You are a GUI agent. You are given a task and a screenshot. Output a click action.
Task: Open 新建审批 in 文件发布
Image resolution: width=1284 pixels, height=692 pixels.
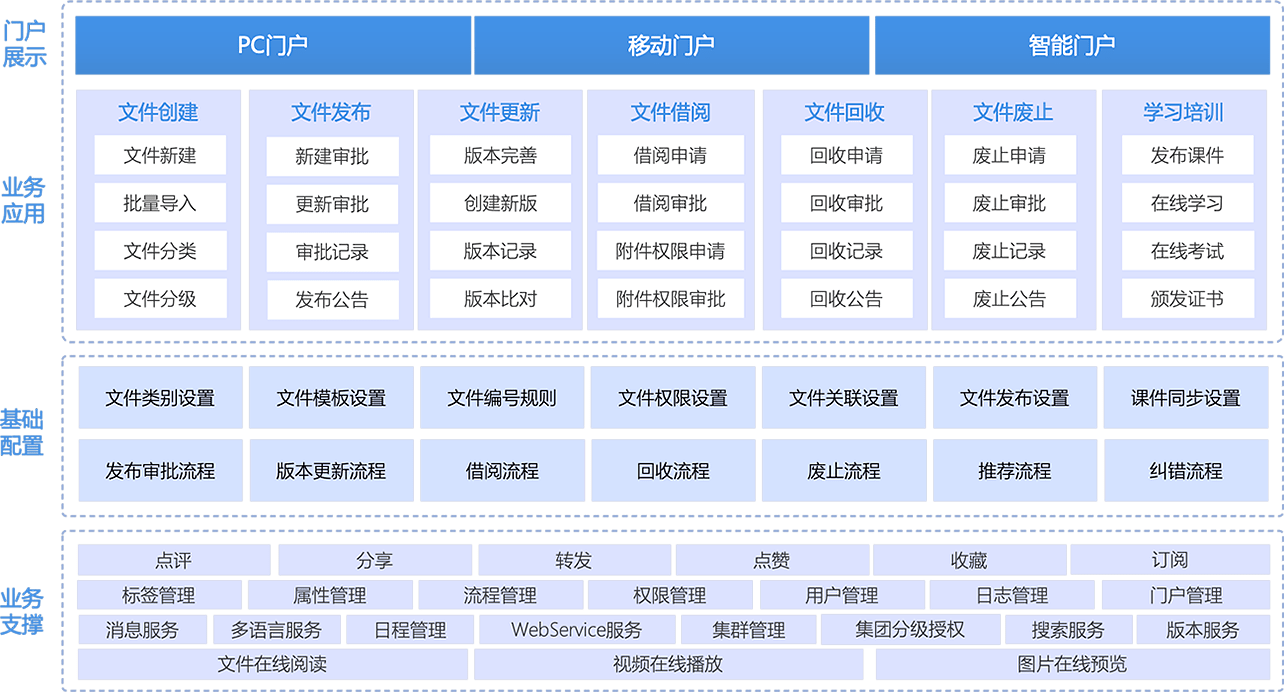(x=332, y=157)
